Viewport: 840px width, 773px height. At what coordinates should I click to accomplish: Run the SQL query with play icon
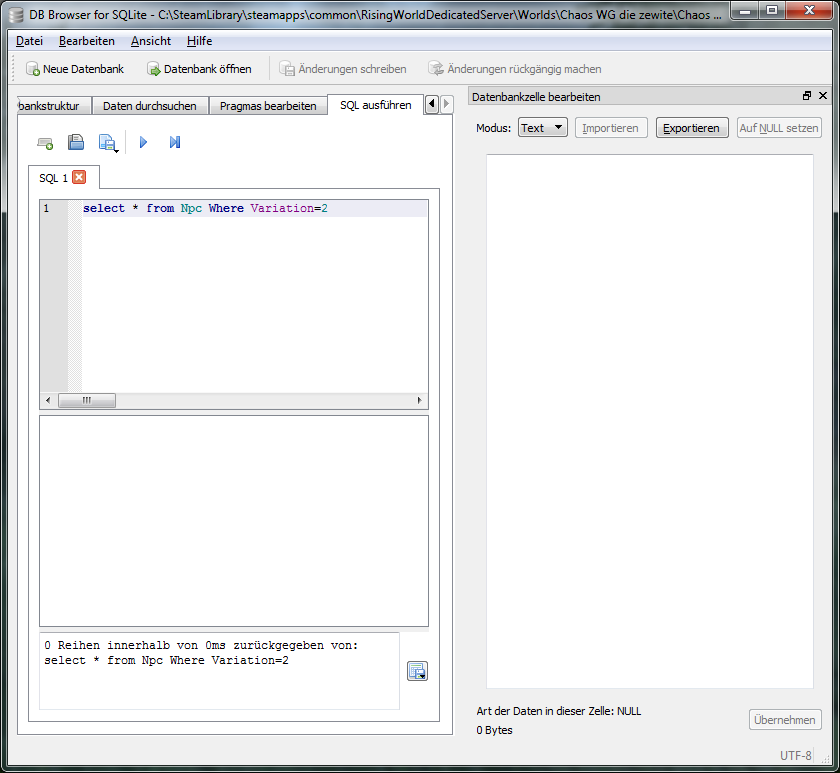[143, 143]
